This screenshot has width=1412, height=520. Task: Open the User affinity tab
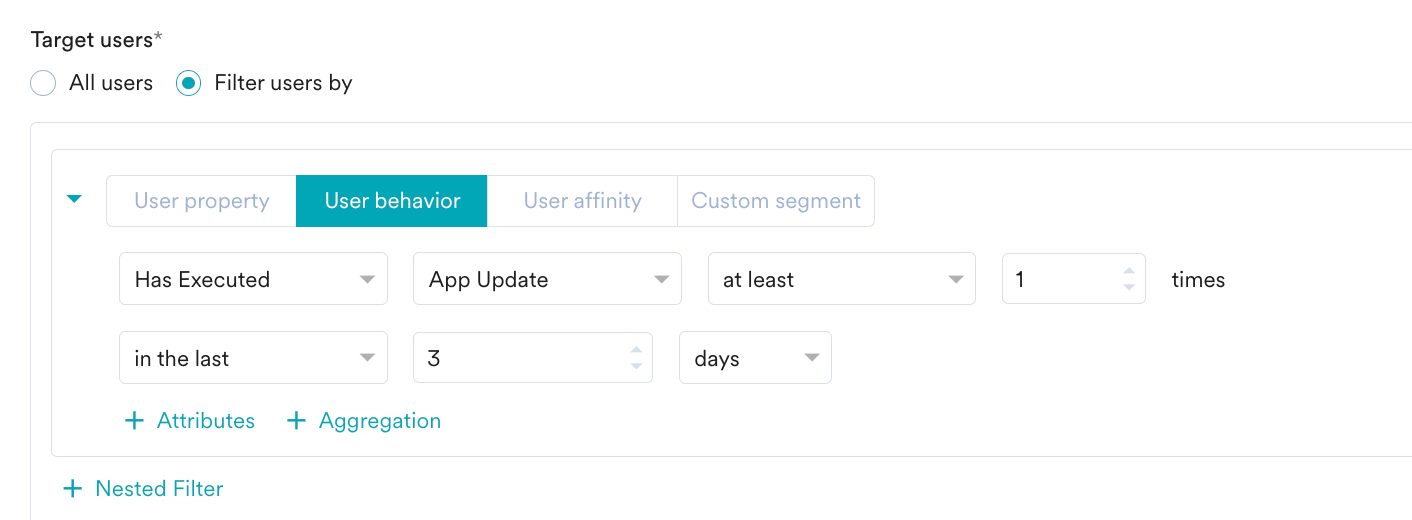[x=582, y=201]
